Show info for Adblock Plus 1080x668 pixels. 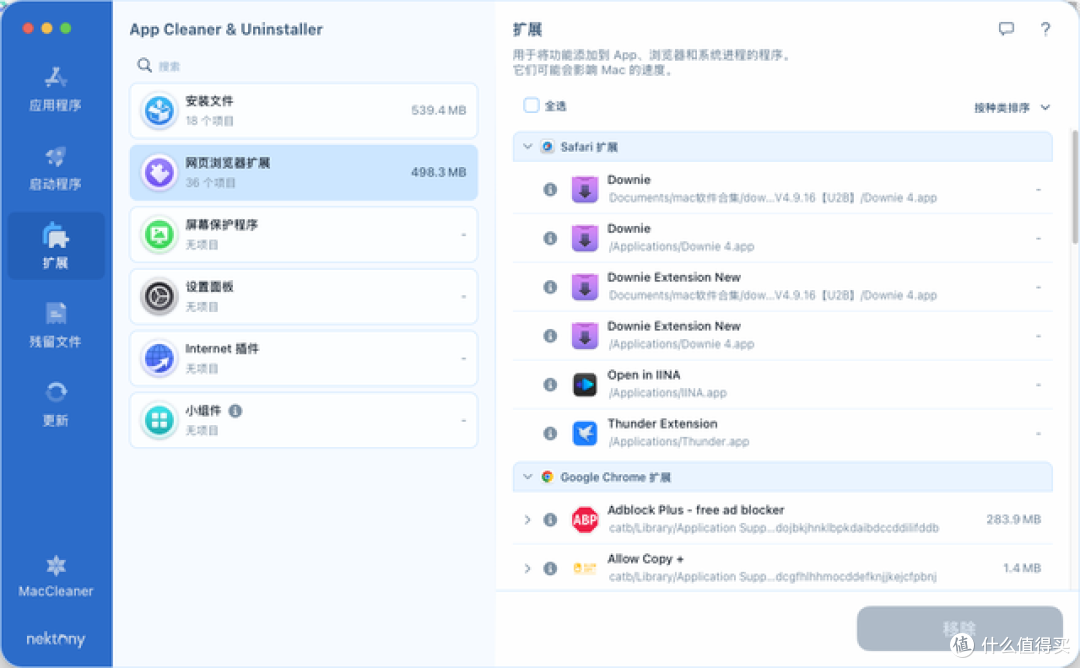click(x=550, y=519)
